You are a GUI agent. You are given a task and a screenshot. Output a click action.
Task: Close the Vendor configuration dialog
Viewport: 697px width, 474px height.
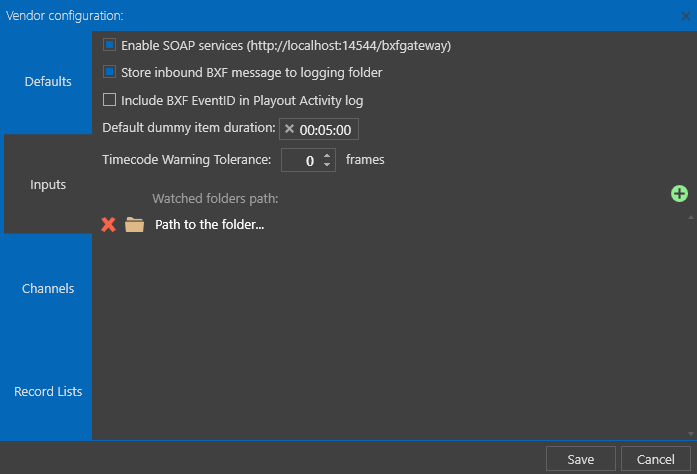click(685, 16)
